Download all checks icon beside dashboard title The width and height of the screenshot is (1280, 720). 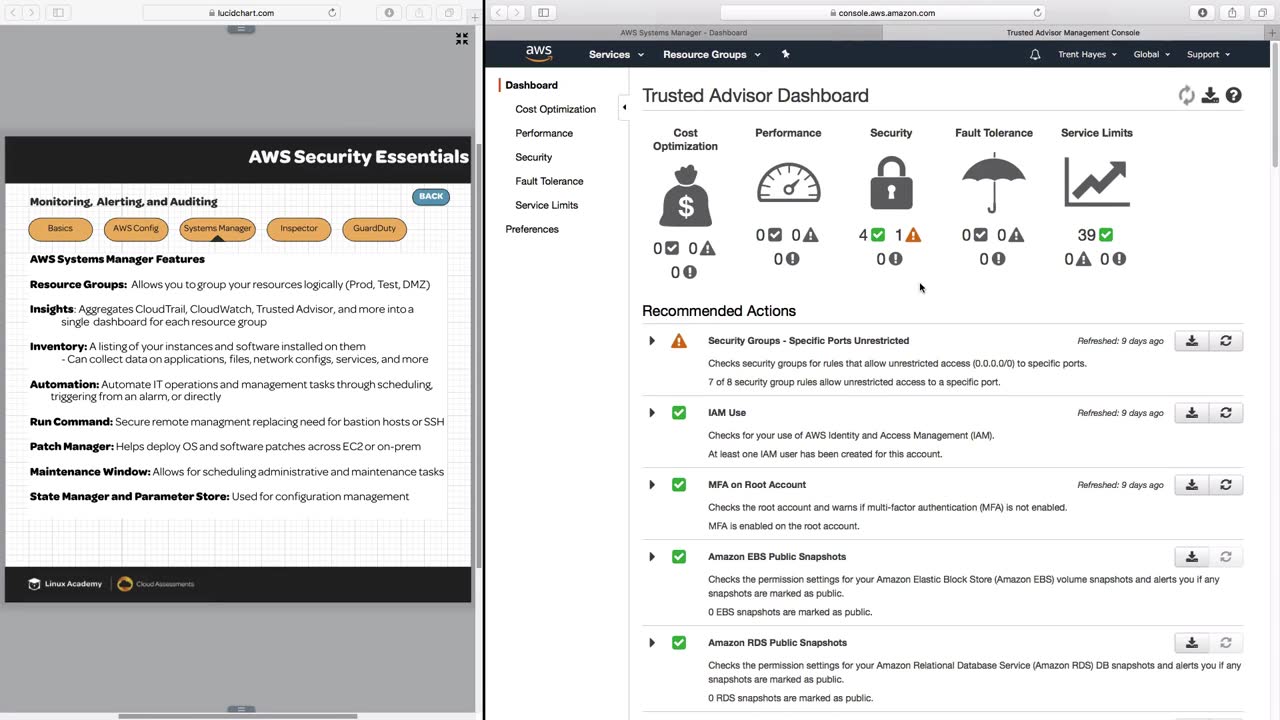coord(1210,95)
